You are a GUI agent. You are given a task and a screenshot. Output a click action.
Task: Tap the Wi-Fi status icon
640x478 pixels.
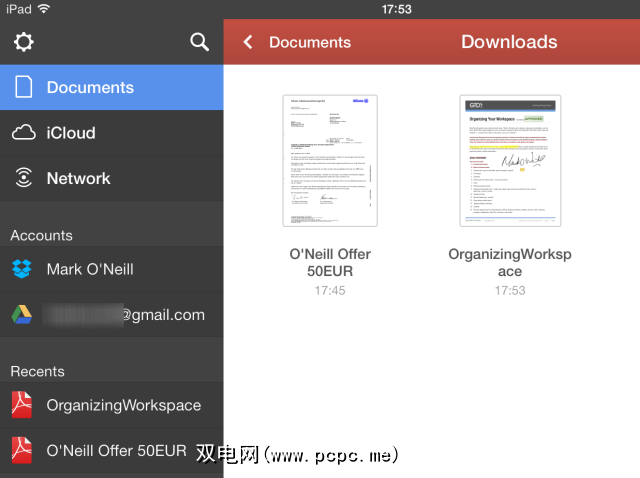[44, 9]
